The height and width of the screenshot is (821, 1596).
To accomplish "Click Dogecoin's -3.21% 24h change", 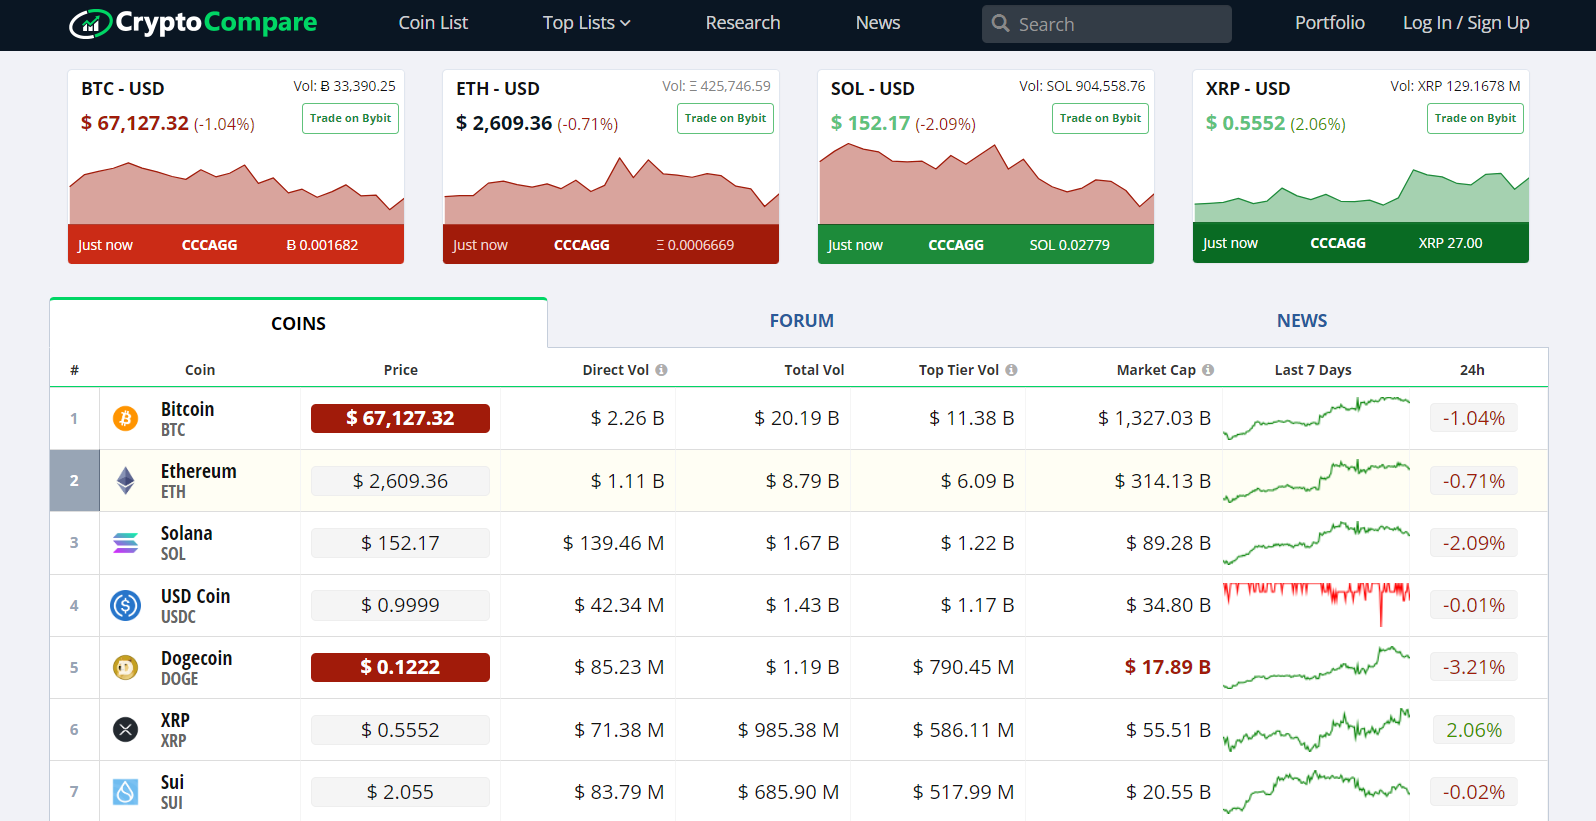I will pyautogui.click(x=1473, y=667).
